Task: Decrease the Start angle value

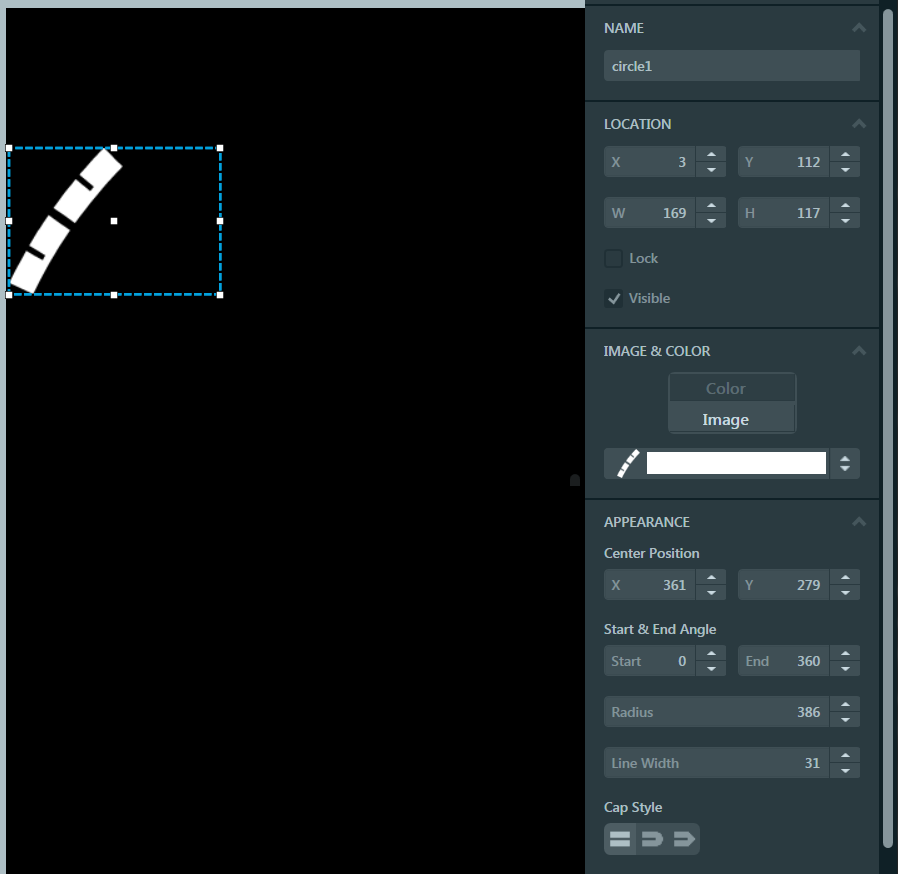Action: point(711,668)
